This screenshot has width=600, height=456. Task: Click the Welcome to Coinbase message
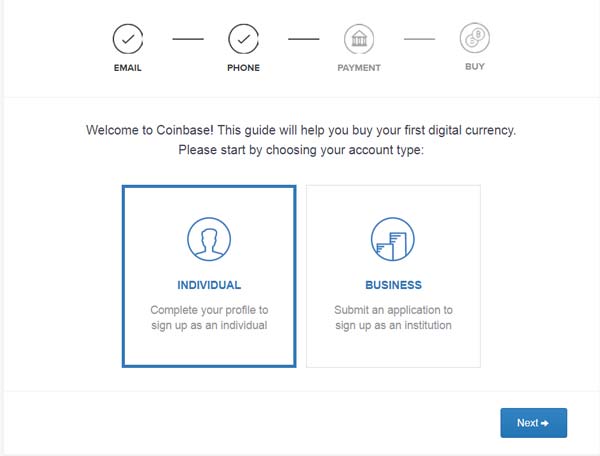300,131
